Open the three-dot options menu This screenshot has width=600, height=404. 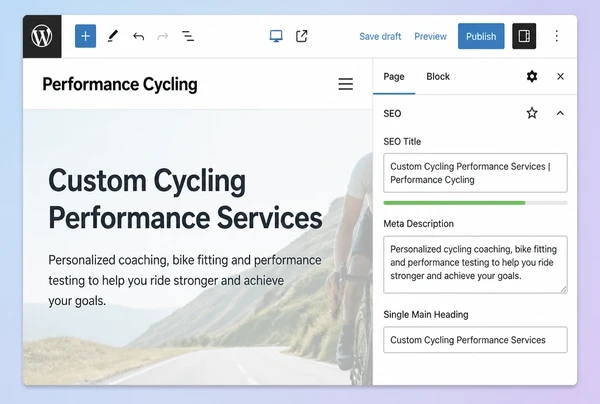[557, 36]
